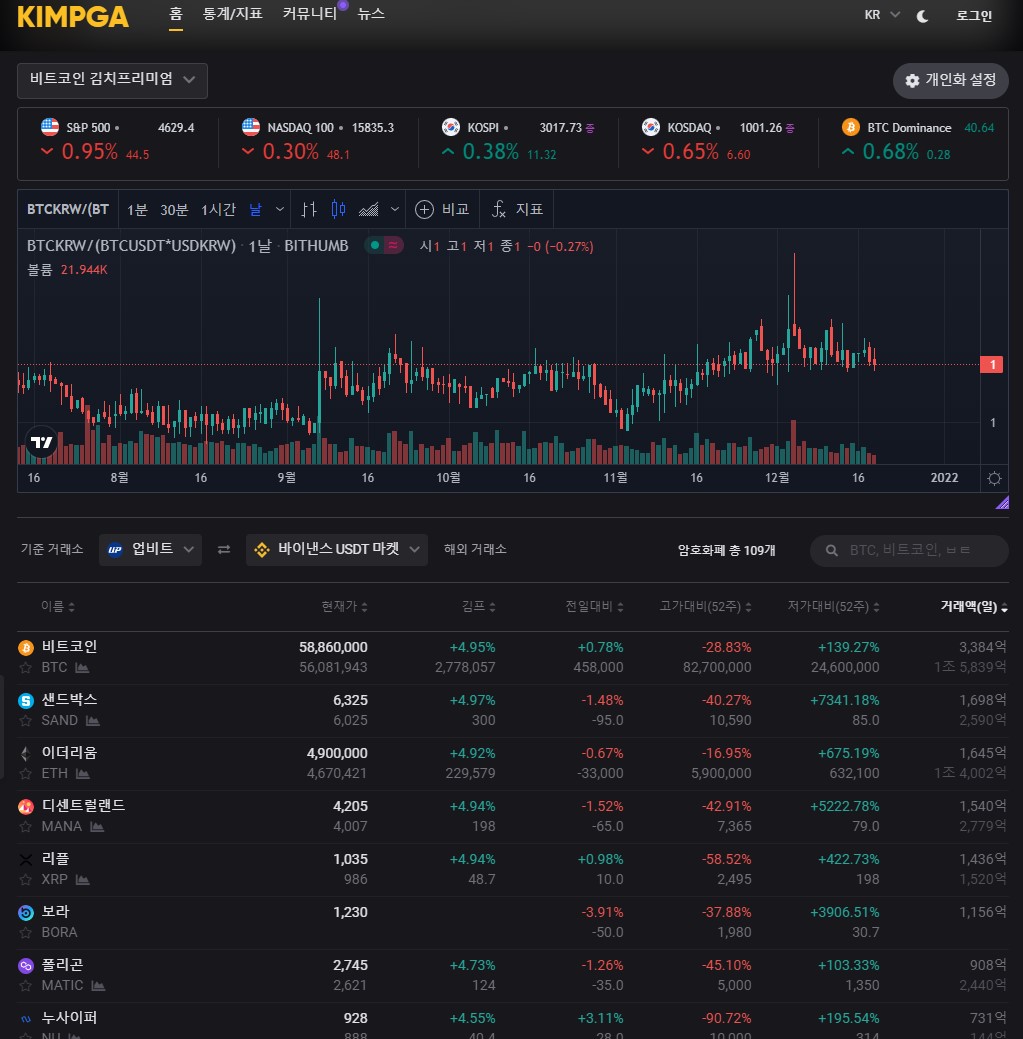Open the 뉴스 tab
The height and width of the screenshot is (1039, 1023).
[371, 14]
